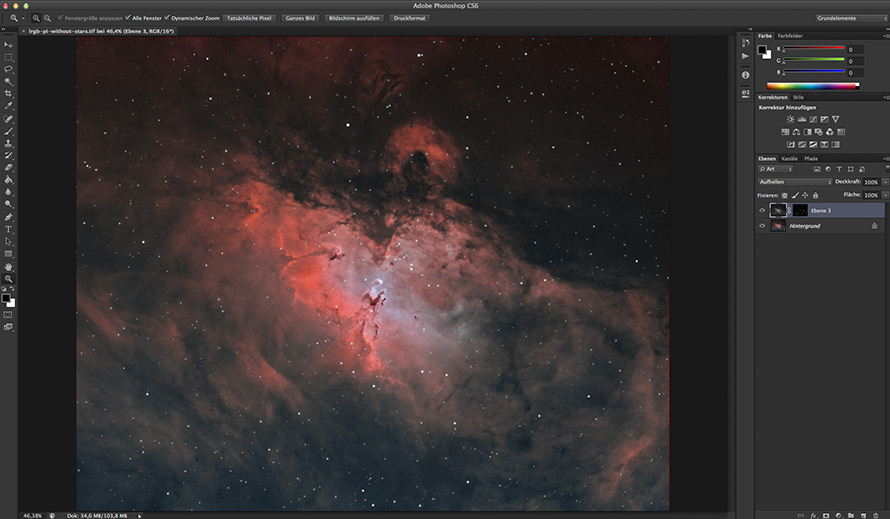Image resolution: width=890 pixels, height=519 pixels.
Task: Select the Move tool
Action: pyautogui.click(x=9, y=45)
